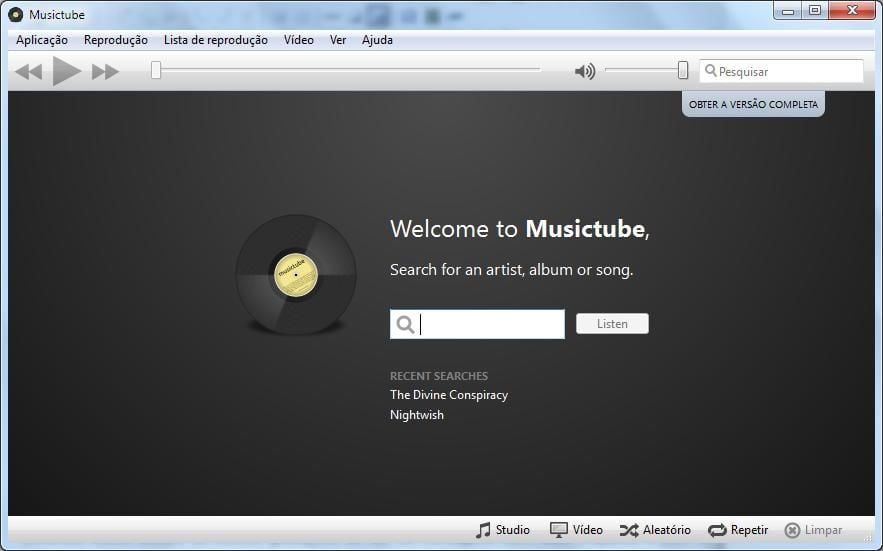
Task: Start playback with the Play button
Action: (67, 71)
